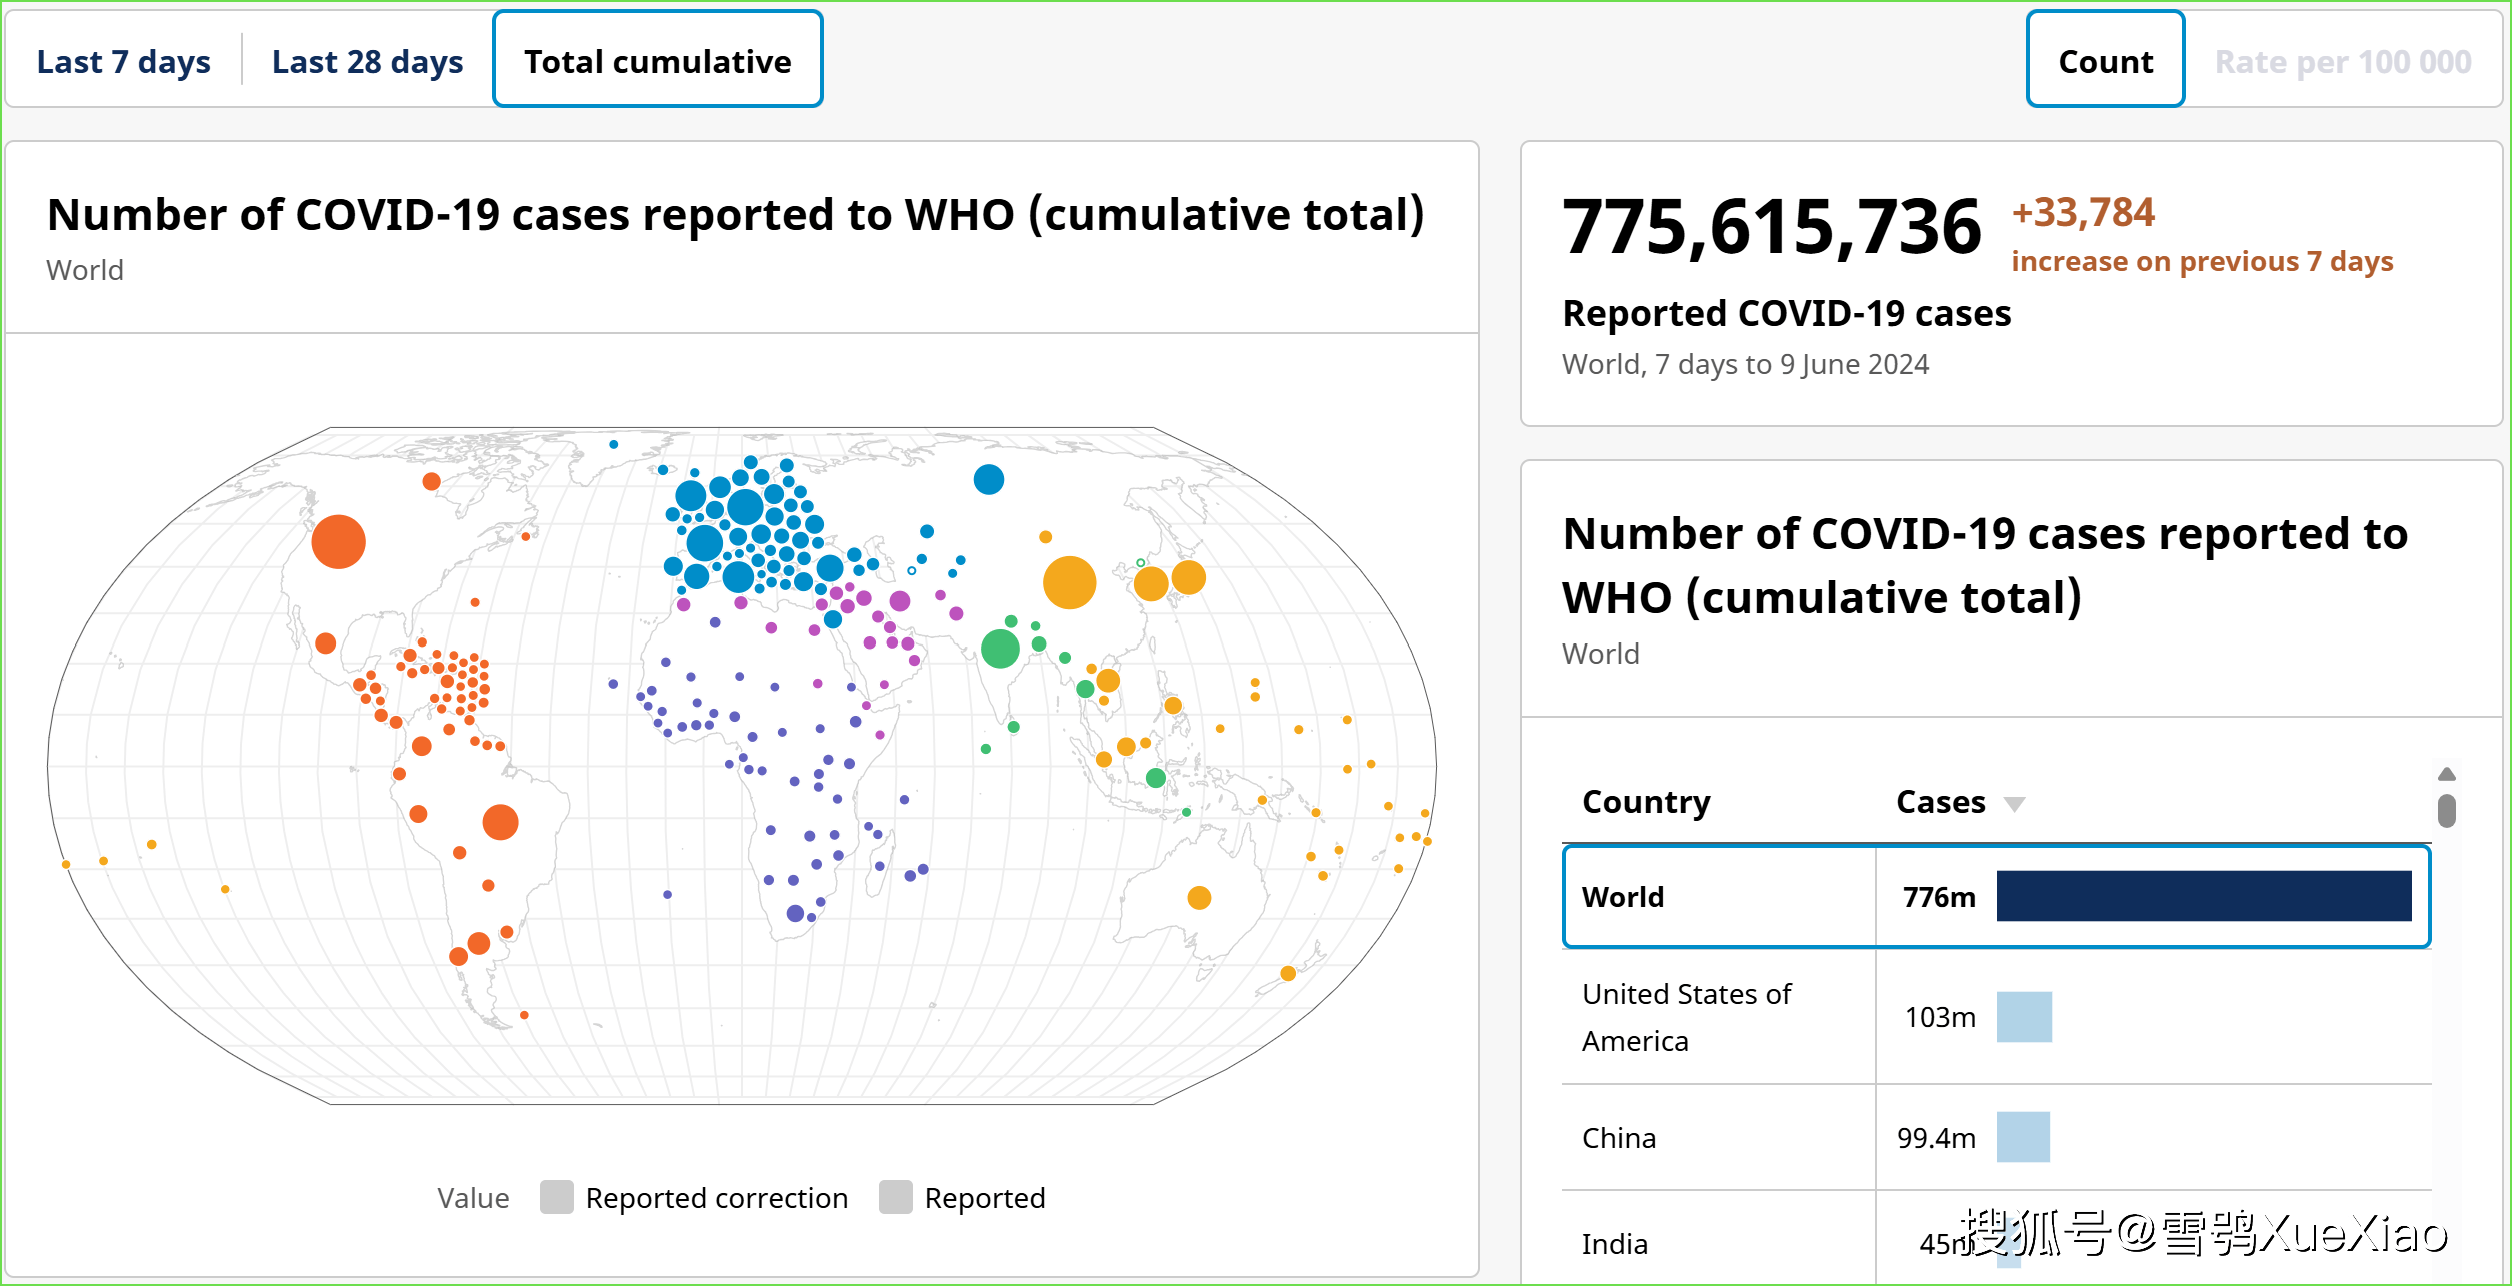
Task: Click the large orange USA bubble
Action: 338,542
